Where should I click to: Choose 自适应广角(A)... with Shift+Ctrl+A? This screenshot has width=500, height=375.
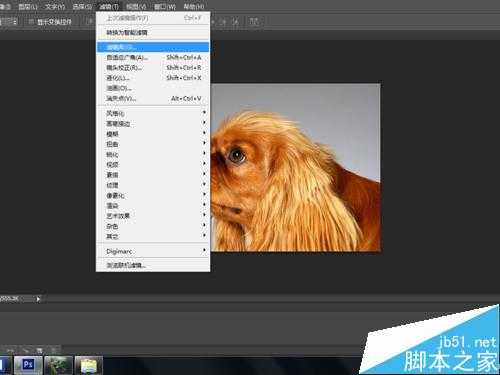tap(153, 57)
